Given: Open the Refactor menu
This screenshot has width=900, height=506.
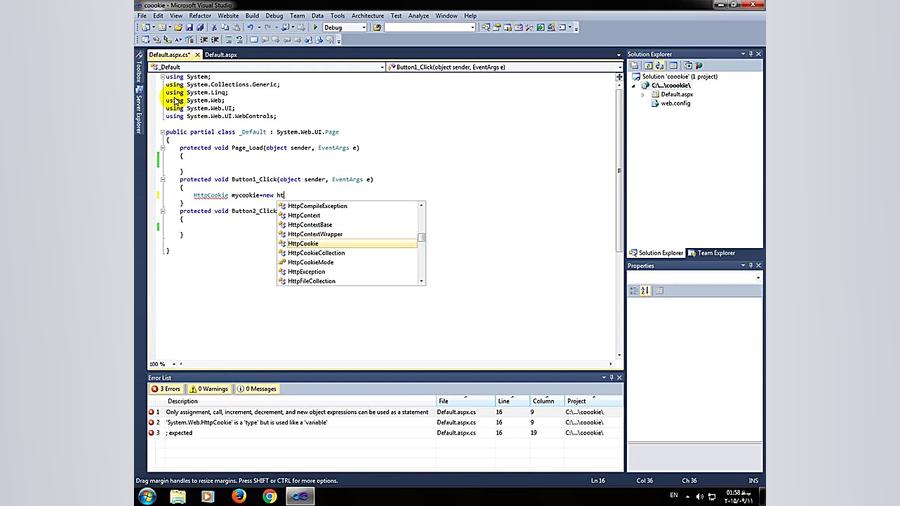Looking at the screenshot, I should click(x=200, y=16).
